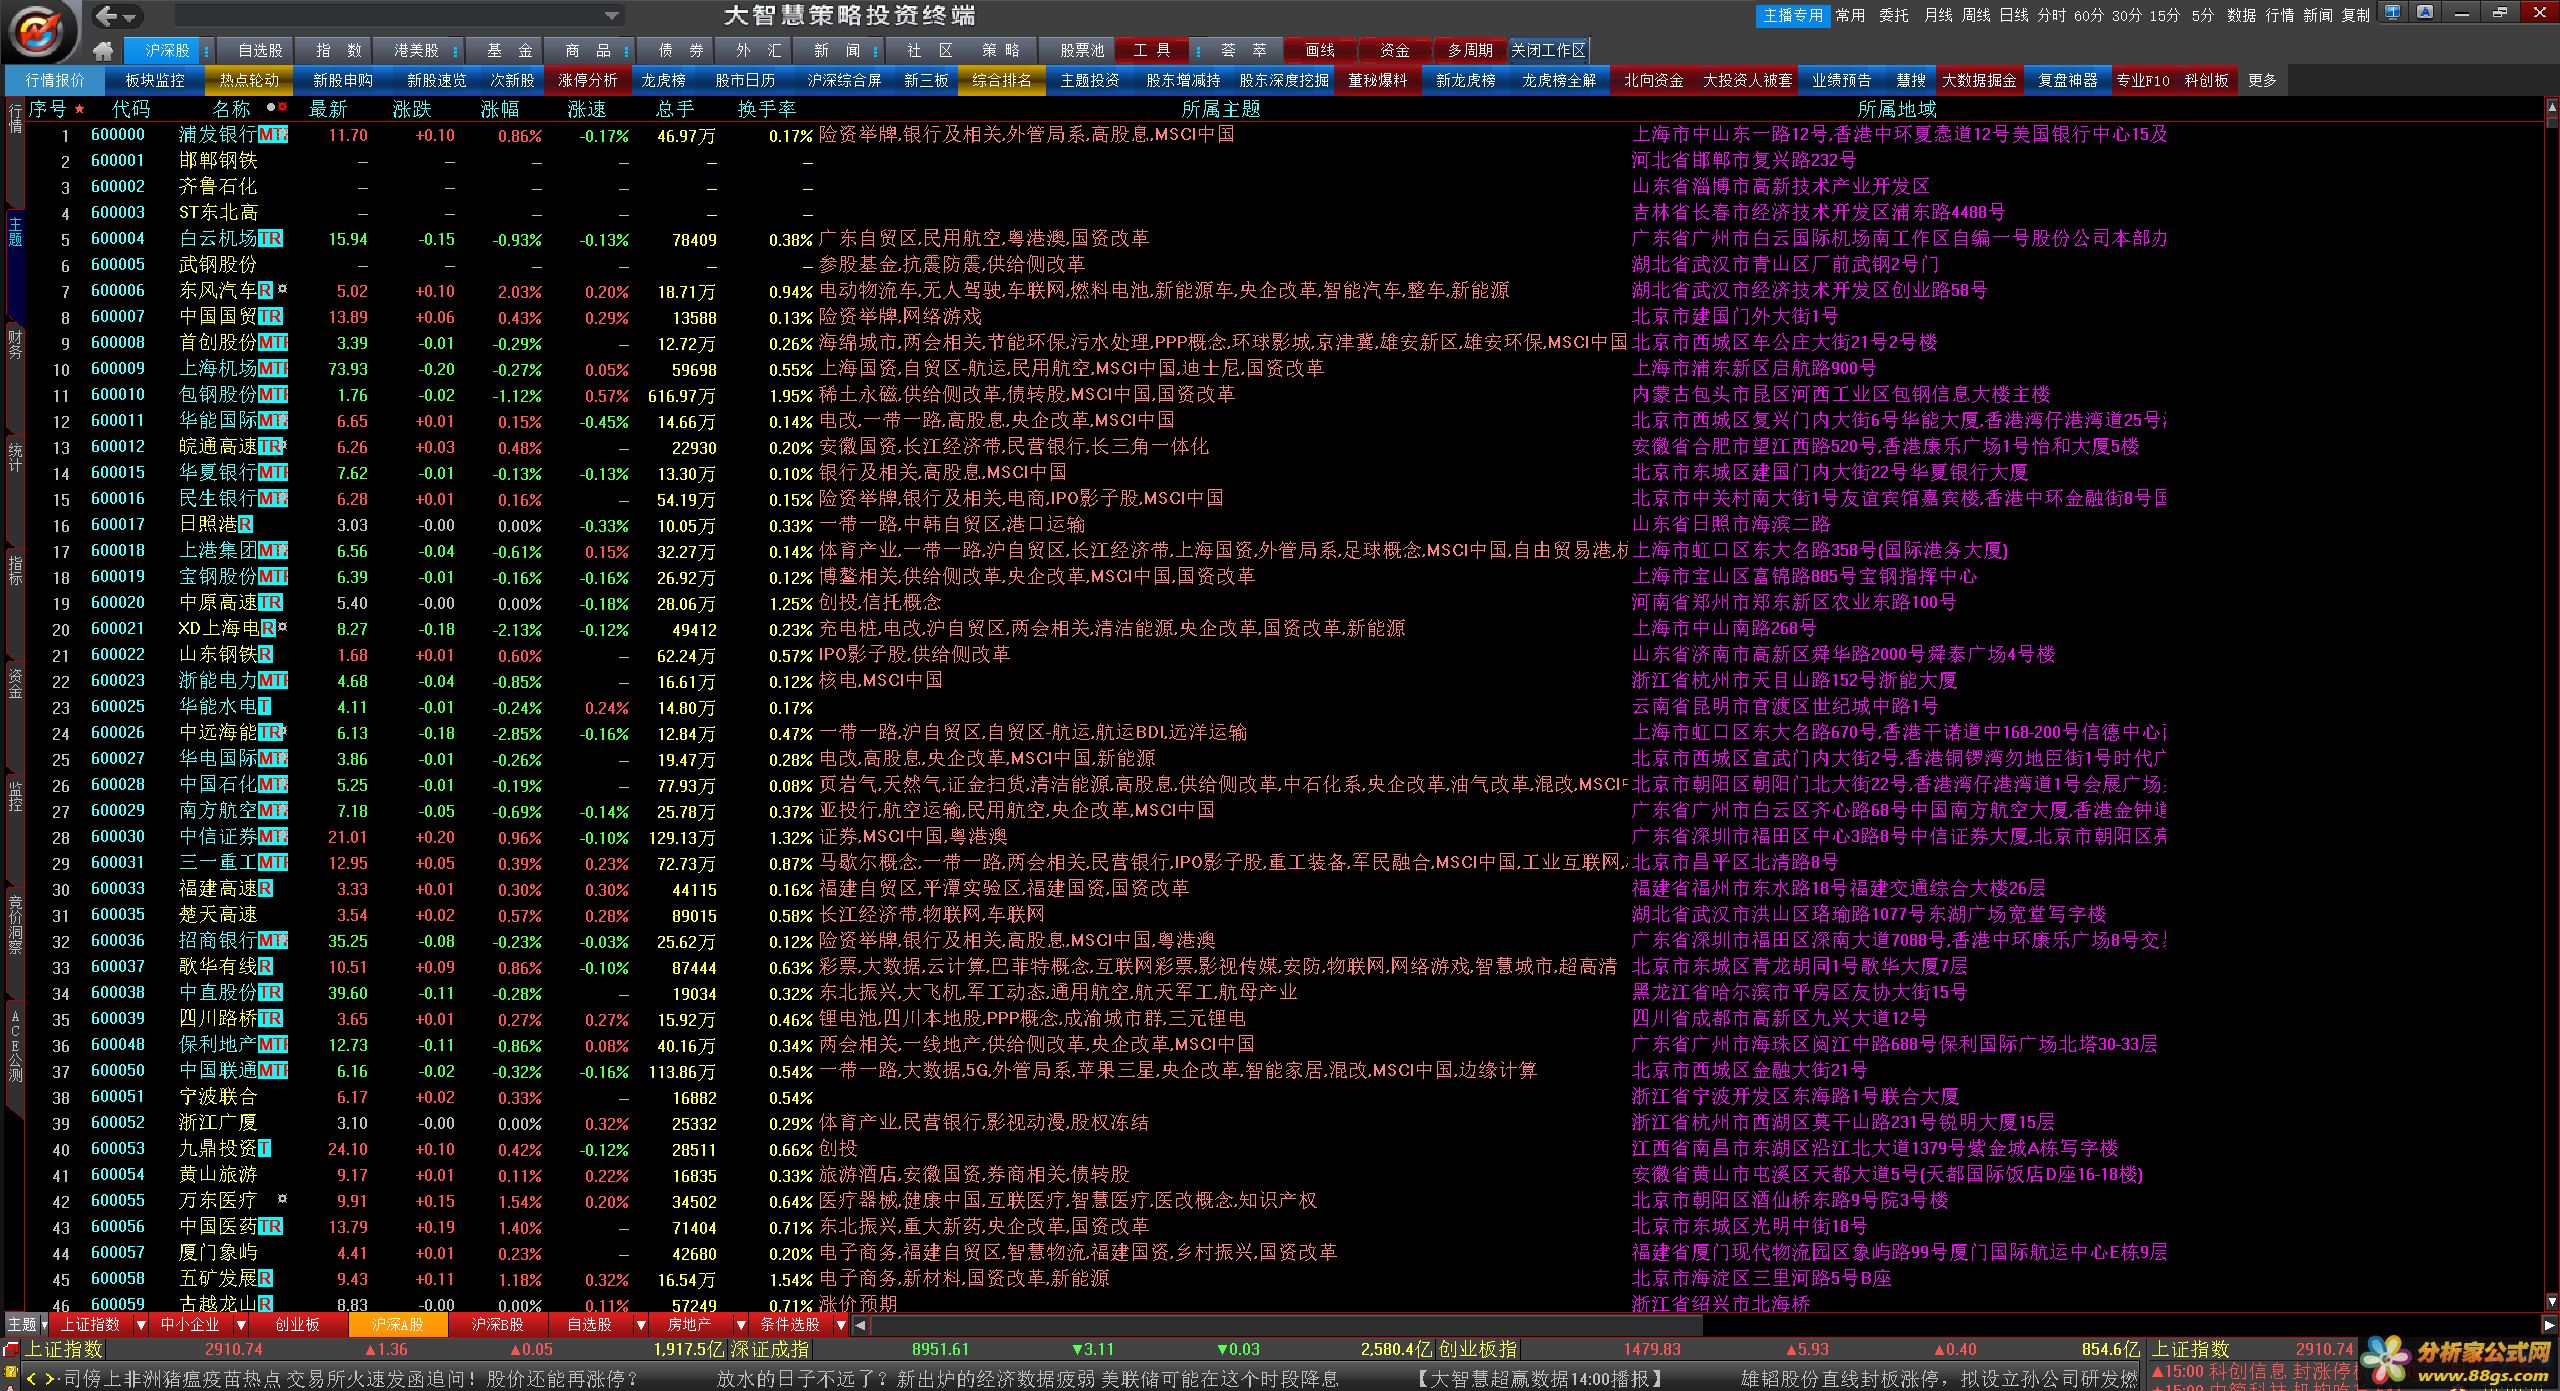Click the red window icon beside 上证指数
The image size is (2560, 1391).
(x=11, y=1350)
